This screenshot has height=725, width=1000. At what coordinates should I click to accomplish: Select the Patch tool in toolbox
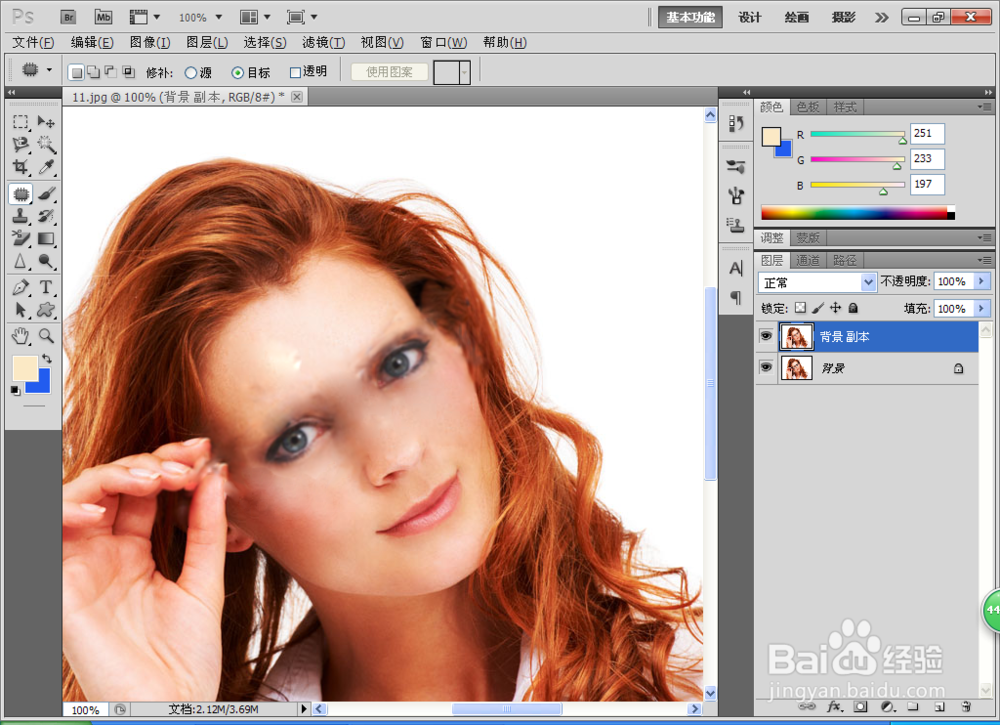pyautogui.click(x=20, y=193)
